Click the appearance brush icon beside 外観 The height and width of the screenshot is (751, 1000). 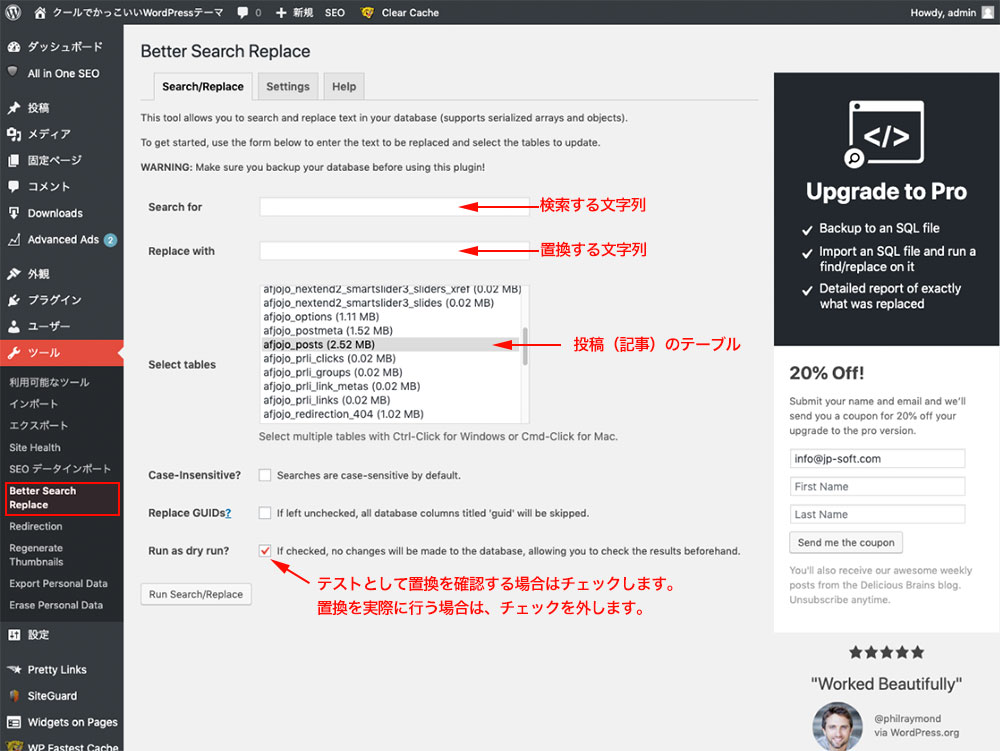[x=13, y=273]
